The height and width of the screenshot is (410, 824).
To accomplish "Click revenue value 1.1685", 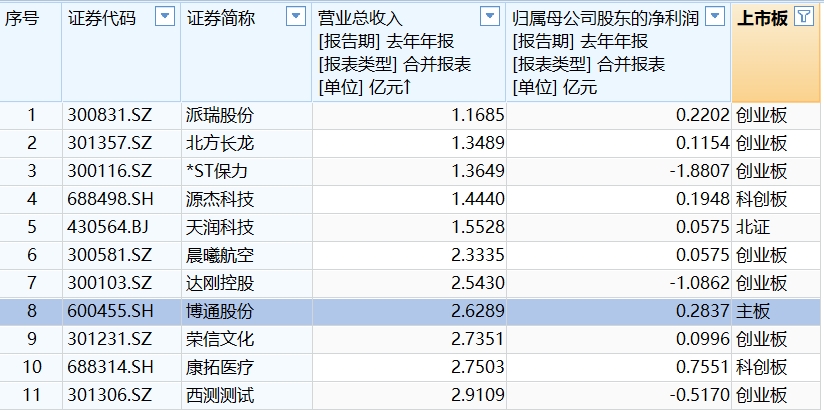I will [478, 115].
